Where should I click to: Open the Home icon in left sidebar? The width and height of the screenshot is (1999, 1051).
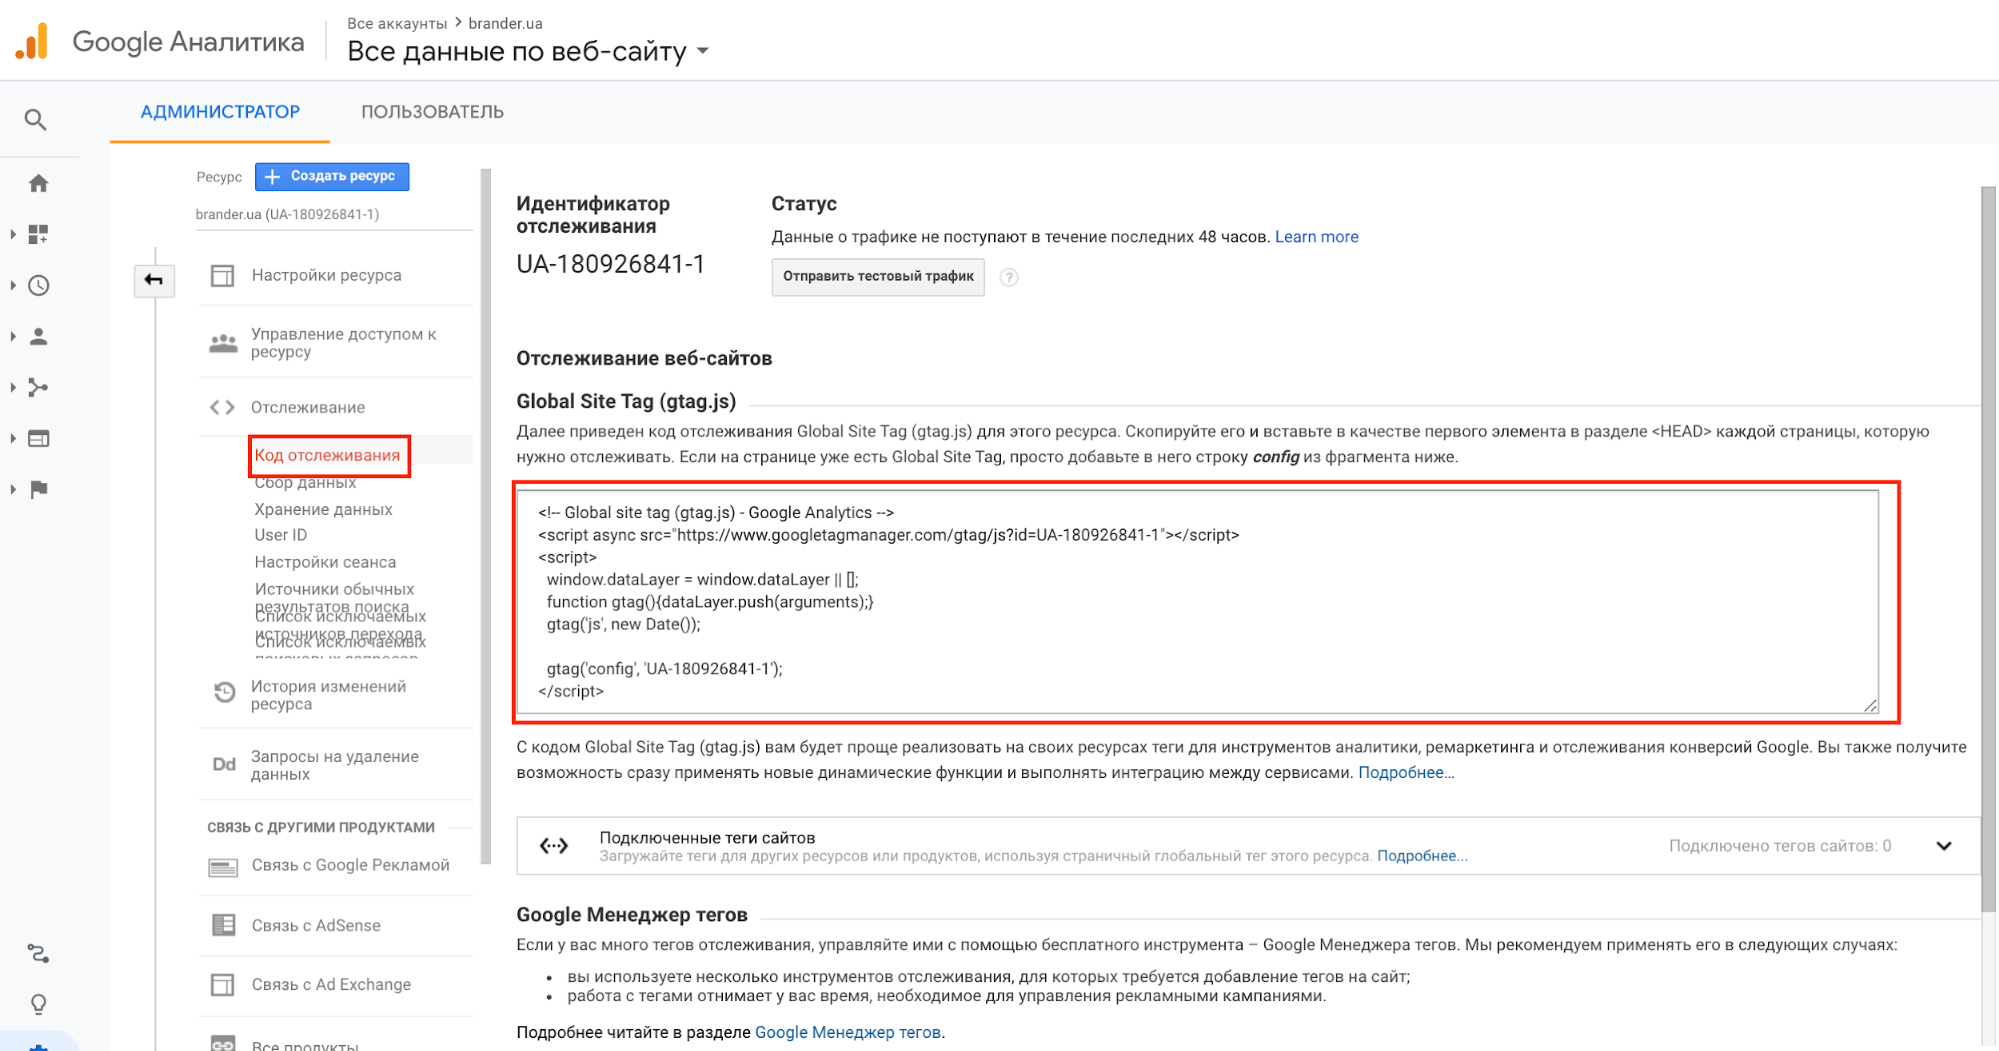(x=38, y=183)
